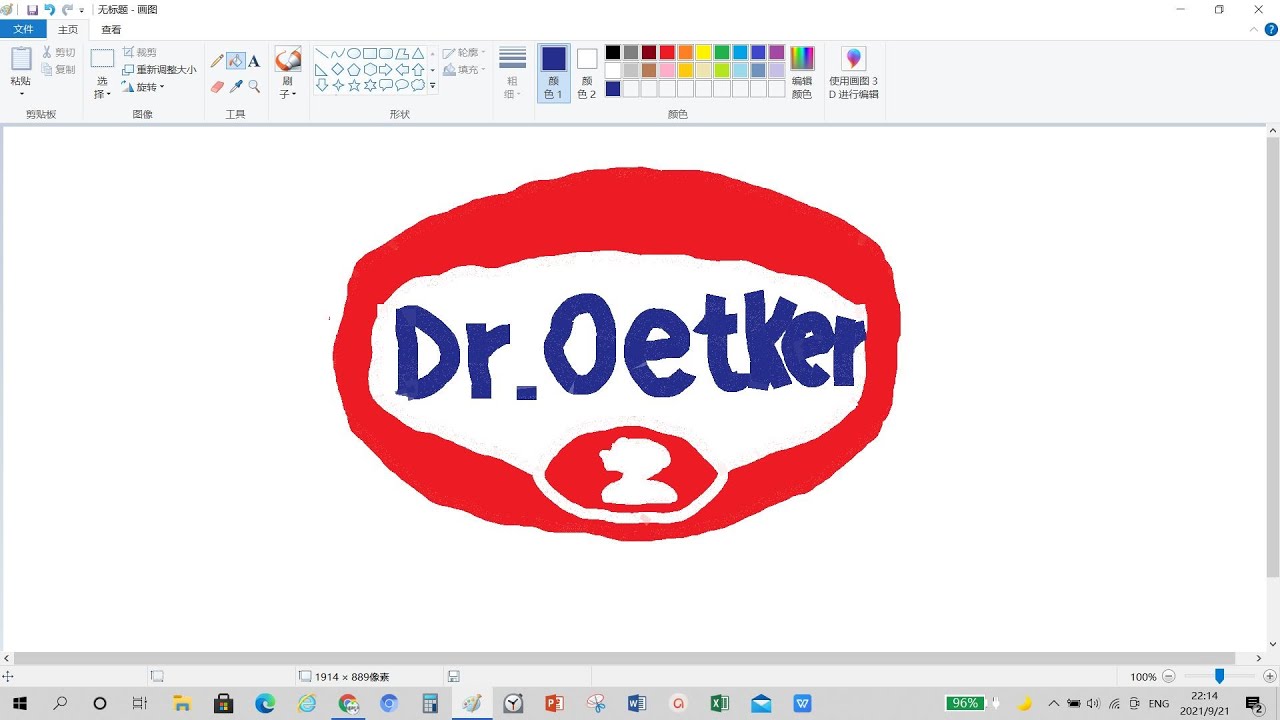Click the Save icon in quick access toolbar
This screenshot has width=1280, height=720.
32,9
